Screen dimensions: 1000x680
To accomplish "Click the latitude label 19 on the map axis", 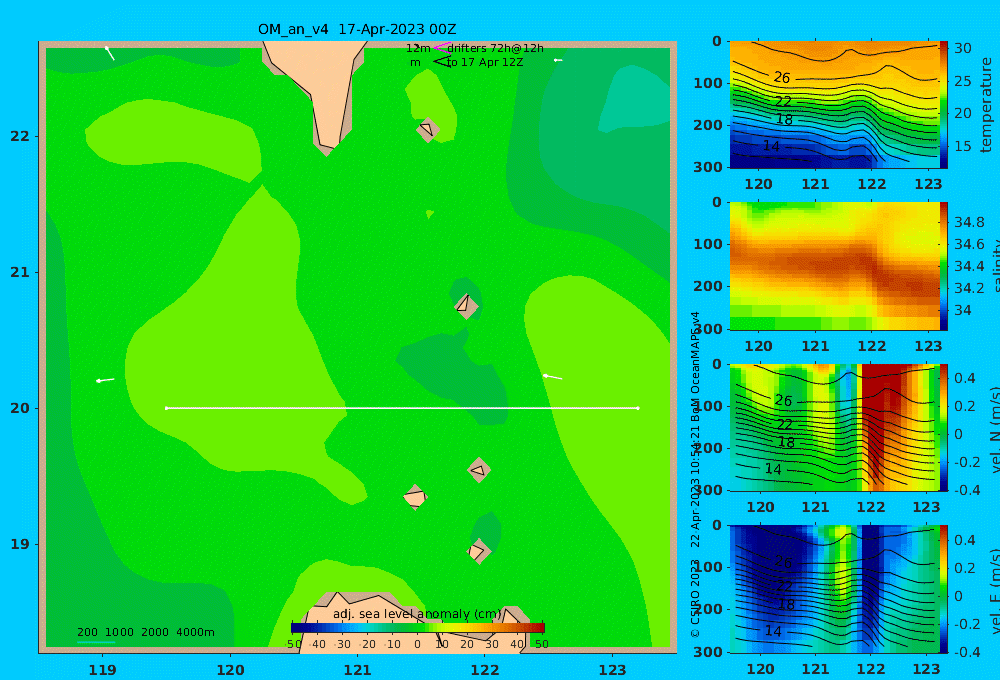I will pyautogui.click(x=20, y=544).
